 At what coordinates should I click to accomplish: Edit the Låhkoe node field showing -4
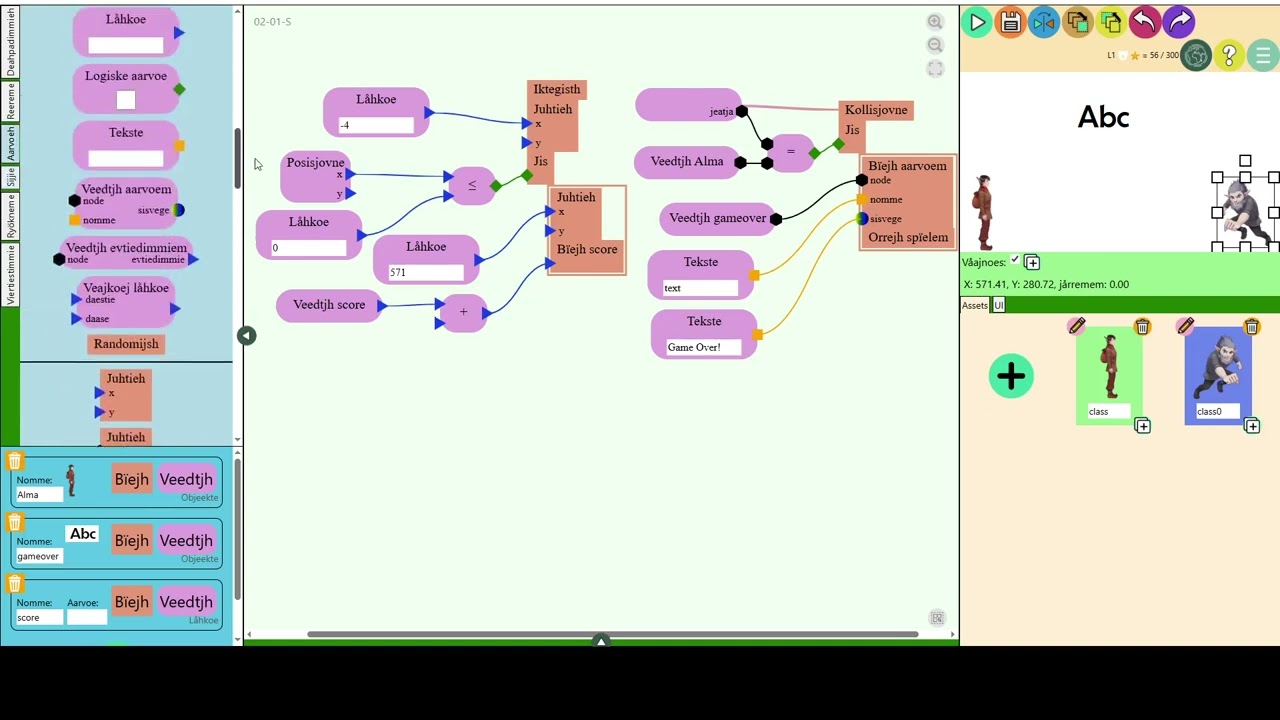point(375,125)
